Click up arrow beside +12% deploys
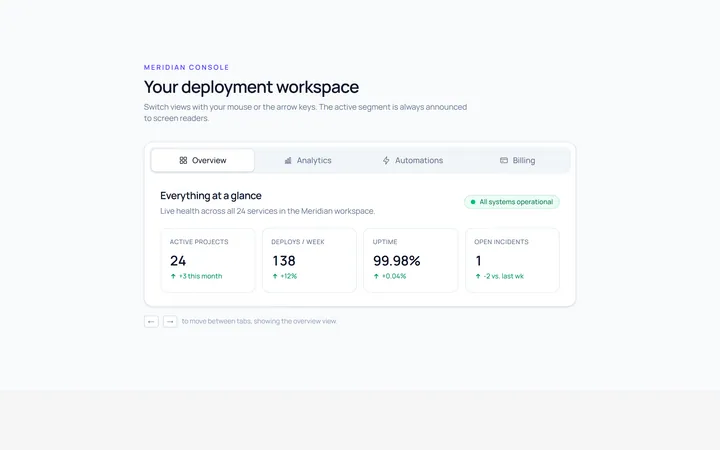Viewport: 720px width, 450px height. coord(275,276)
